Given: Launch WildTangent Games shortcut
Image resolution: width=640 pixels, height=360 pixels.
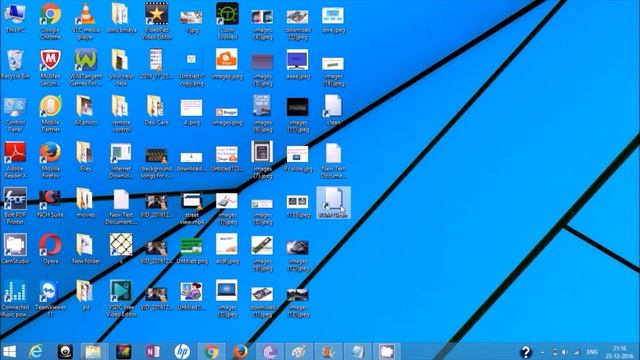Looking at the screenshot, I should pos(86,68).
